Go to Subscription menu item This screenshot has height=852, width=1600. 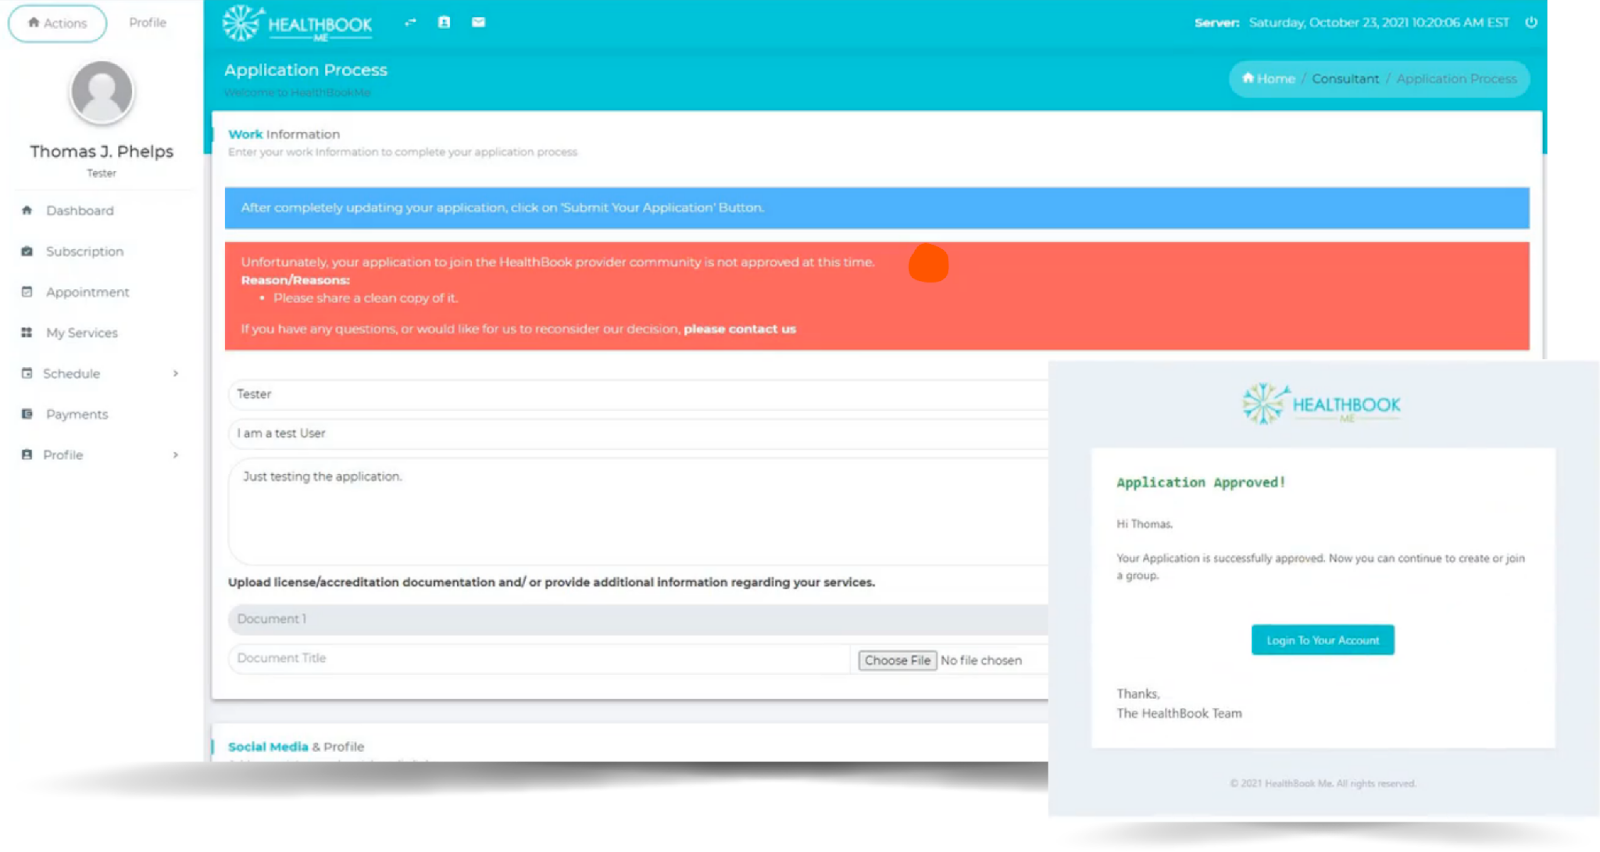85,252
